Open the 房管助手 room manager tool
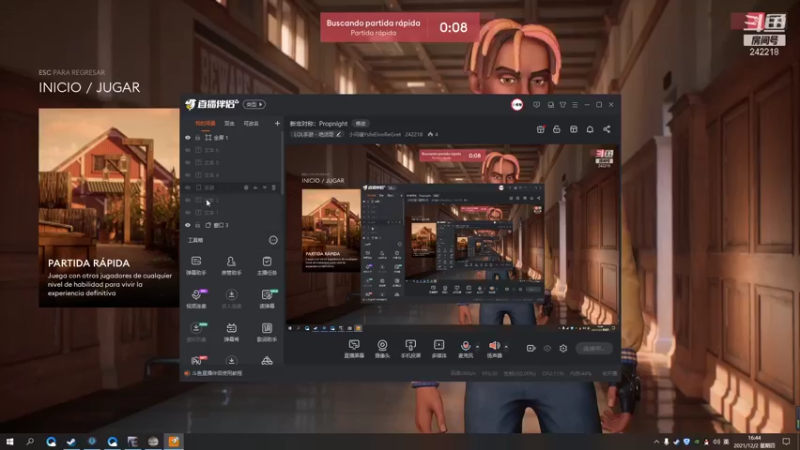This screenshot has width=800, height=450. pos(231,266)
